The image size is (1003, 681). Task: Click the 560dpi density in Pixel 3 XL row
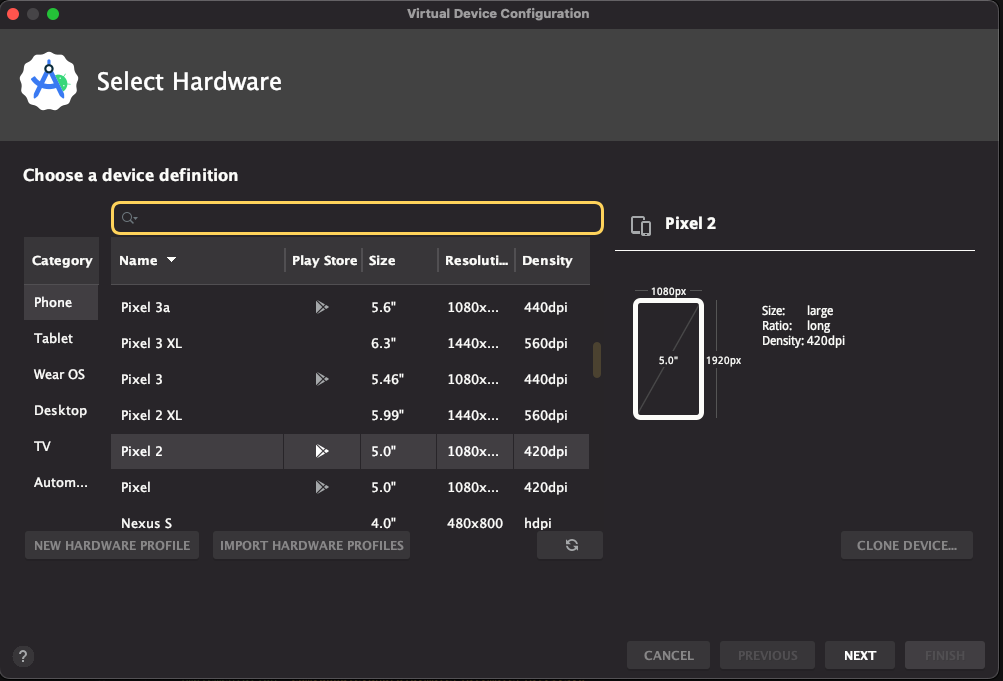[x=545, y=343]
